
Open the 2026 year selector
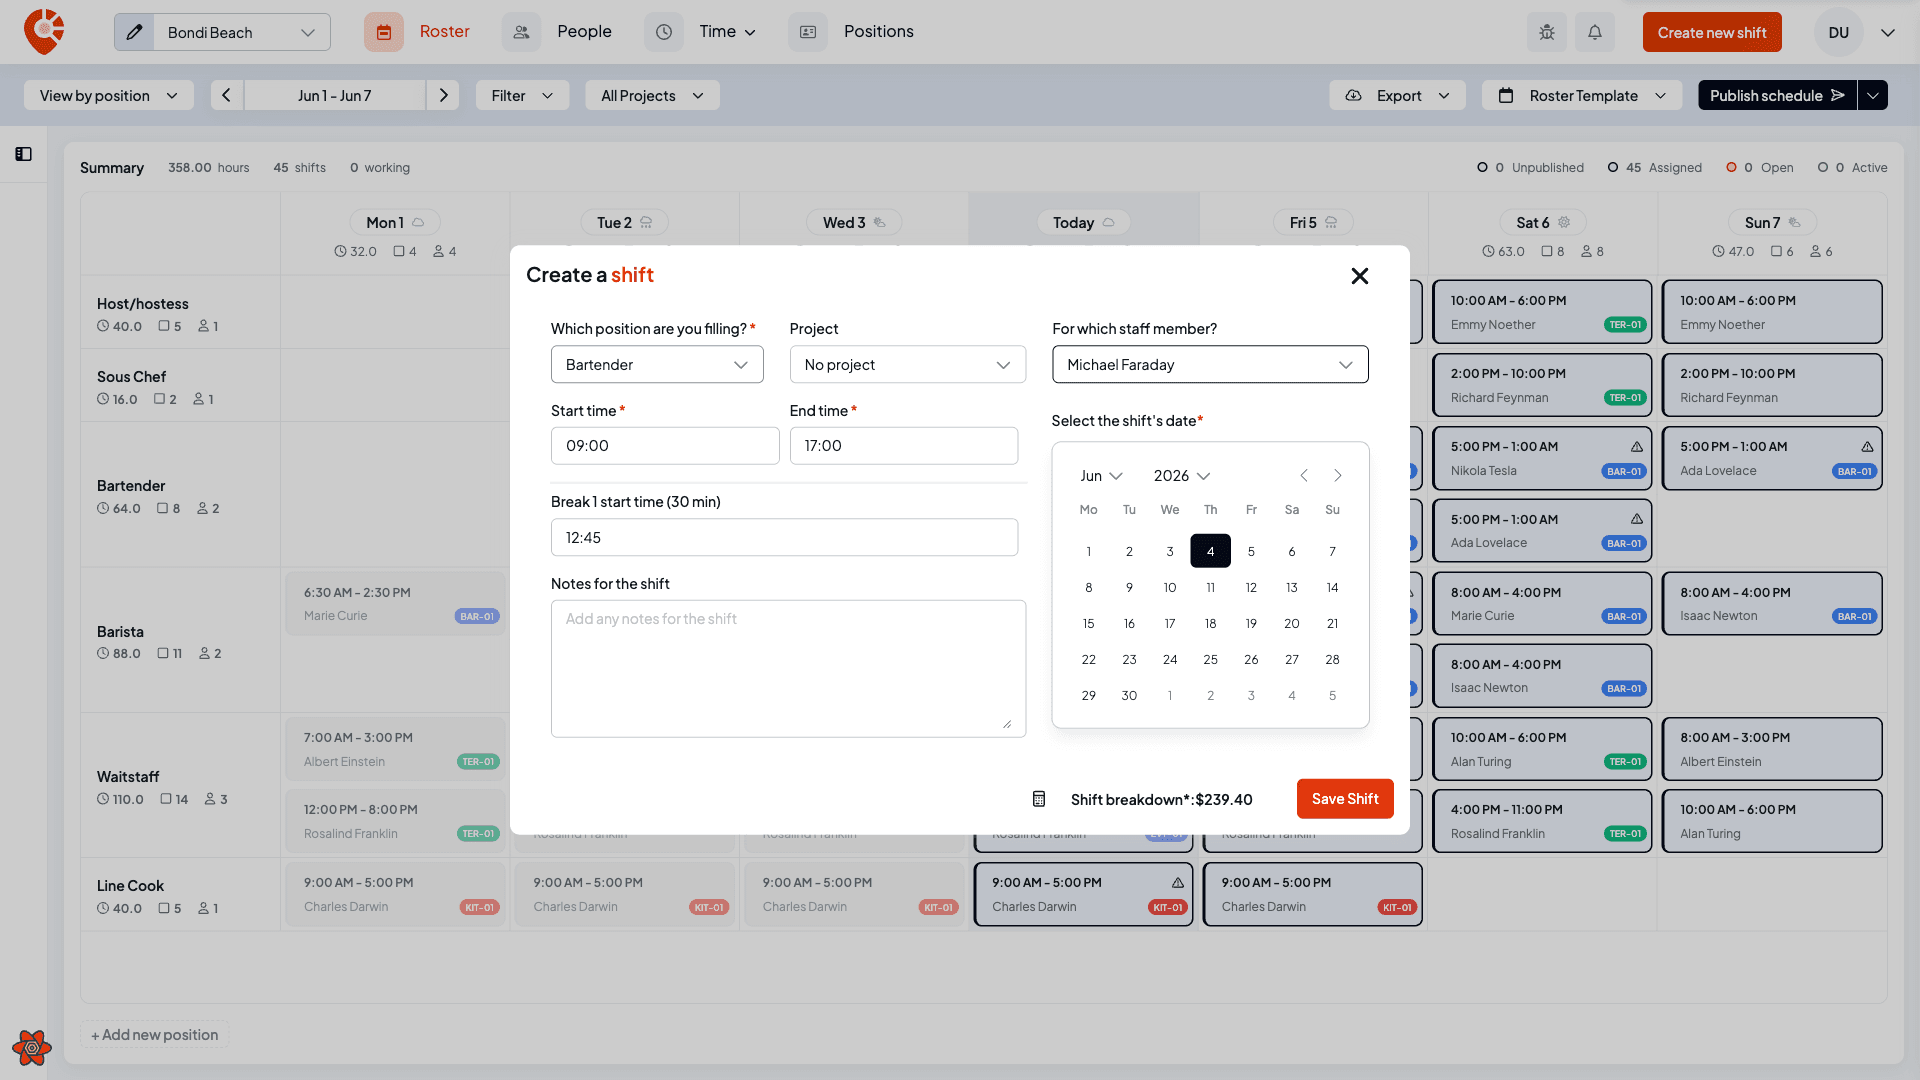(1182, 476)
